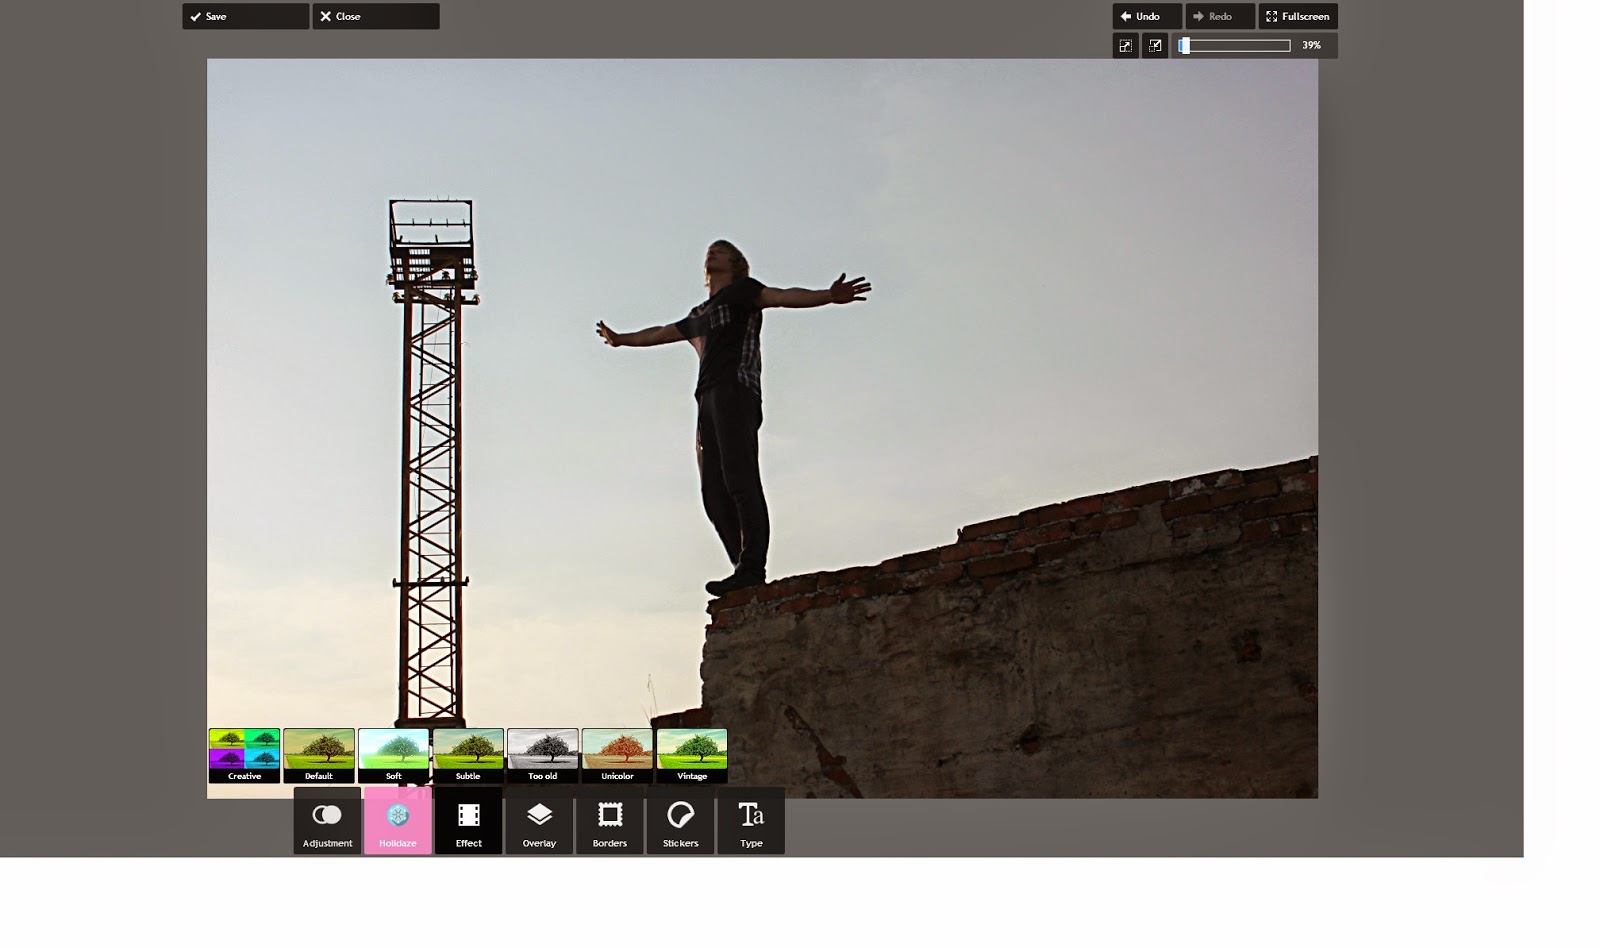
Task: Save the edited photo
Action: [246, 16]
